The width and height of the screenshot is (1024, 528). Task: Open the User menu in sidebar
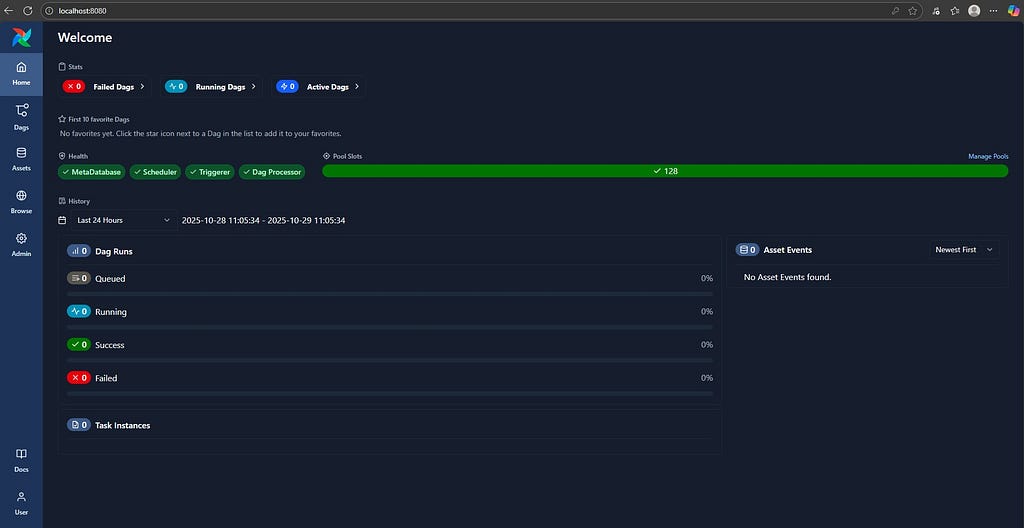point(21,503)
